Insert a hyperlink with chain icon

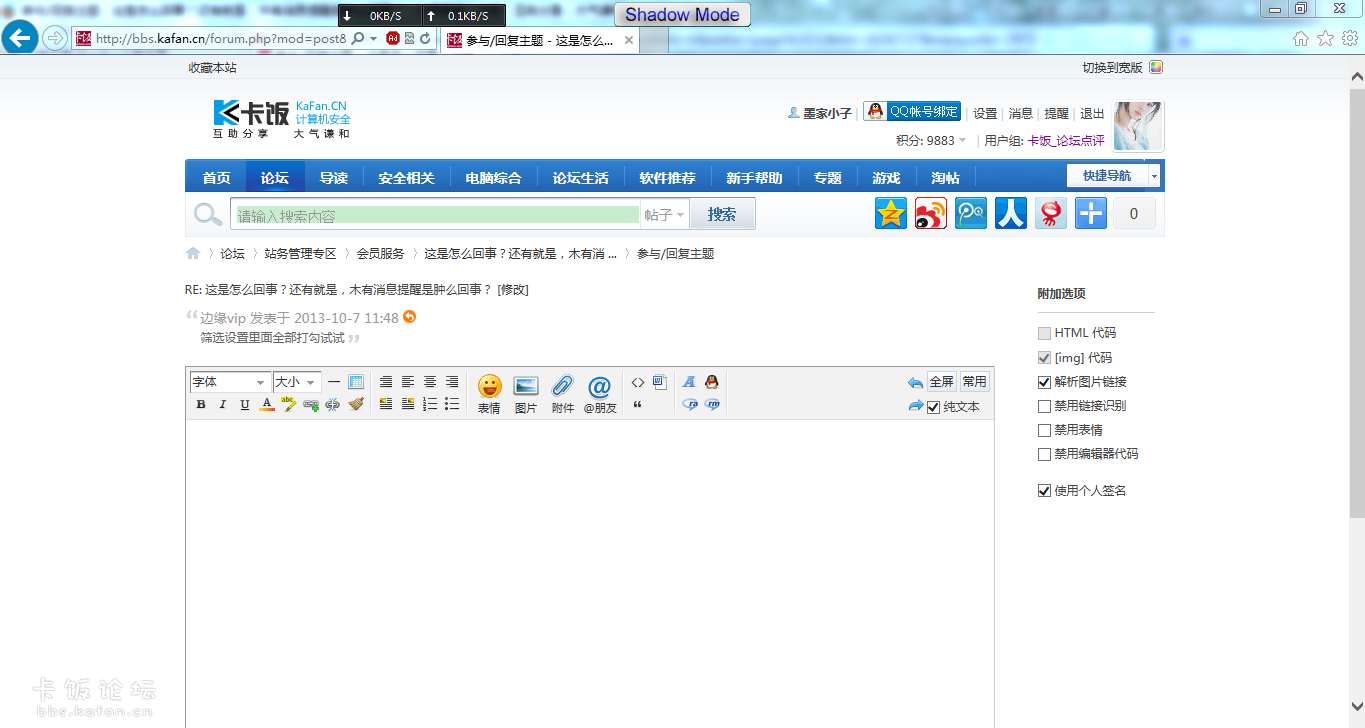(x=311, y=405)
